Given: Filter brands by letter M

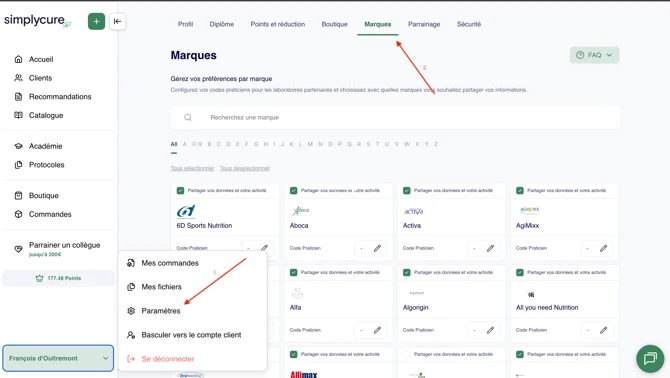Looking at the screenshot, I should point(310,144).
